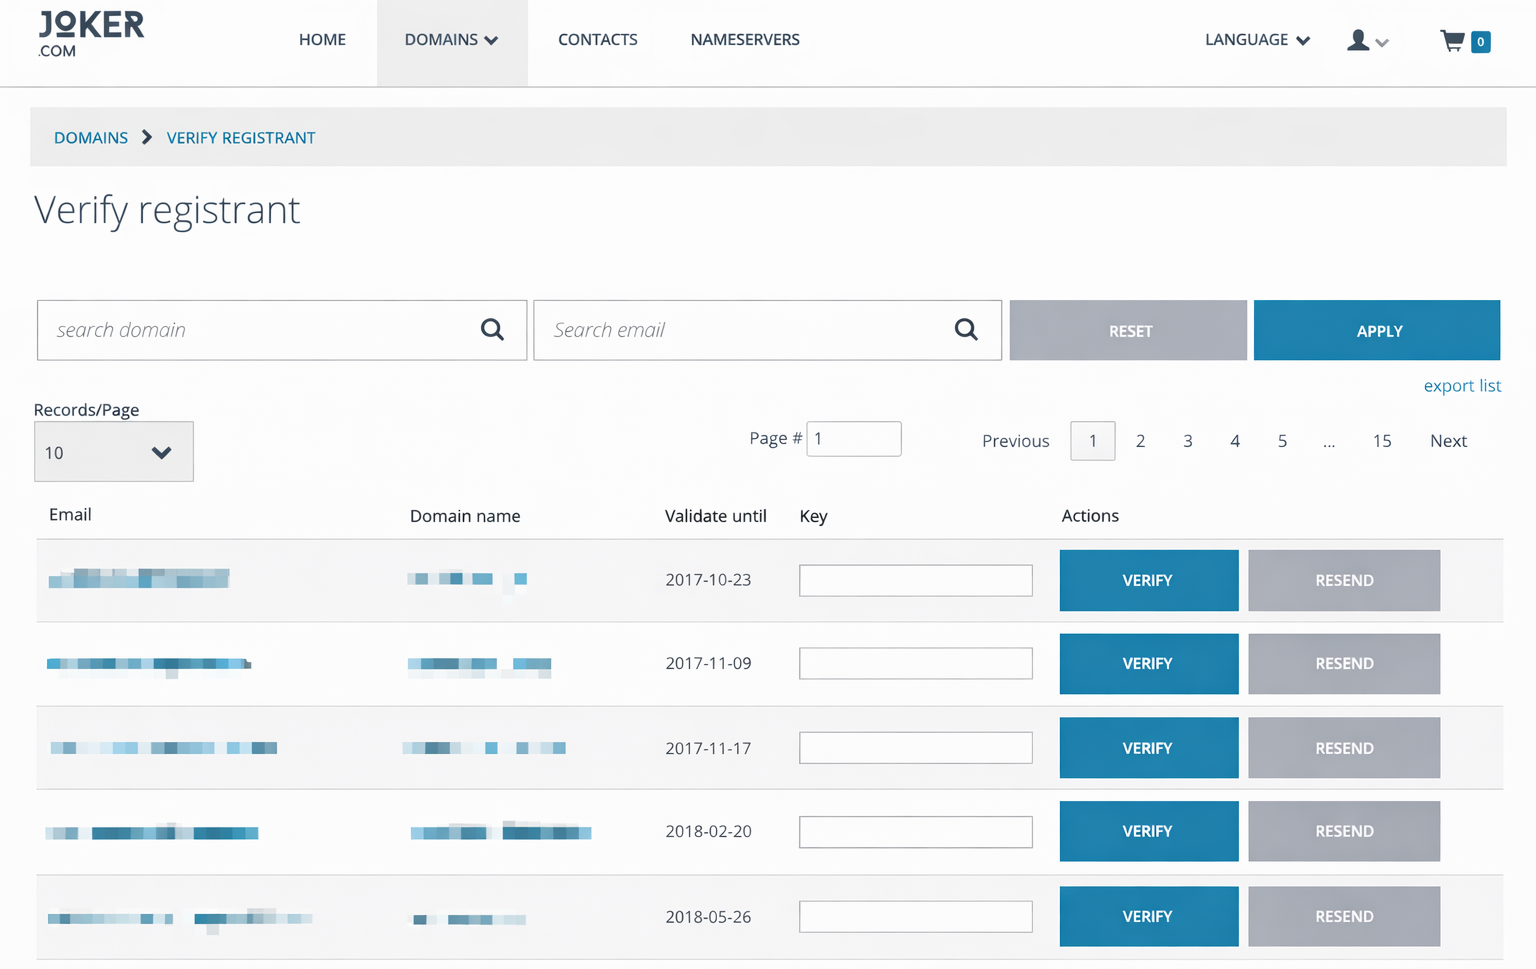
Task: Open the Contacts menu item
Action: click(x=597, y=40)
